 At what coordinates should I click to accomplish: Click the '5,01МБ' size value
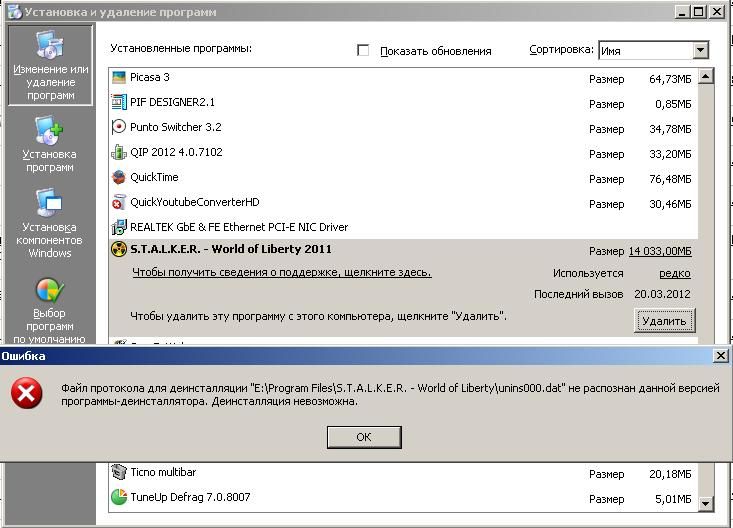[673, 499]
